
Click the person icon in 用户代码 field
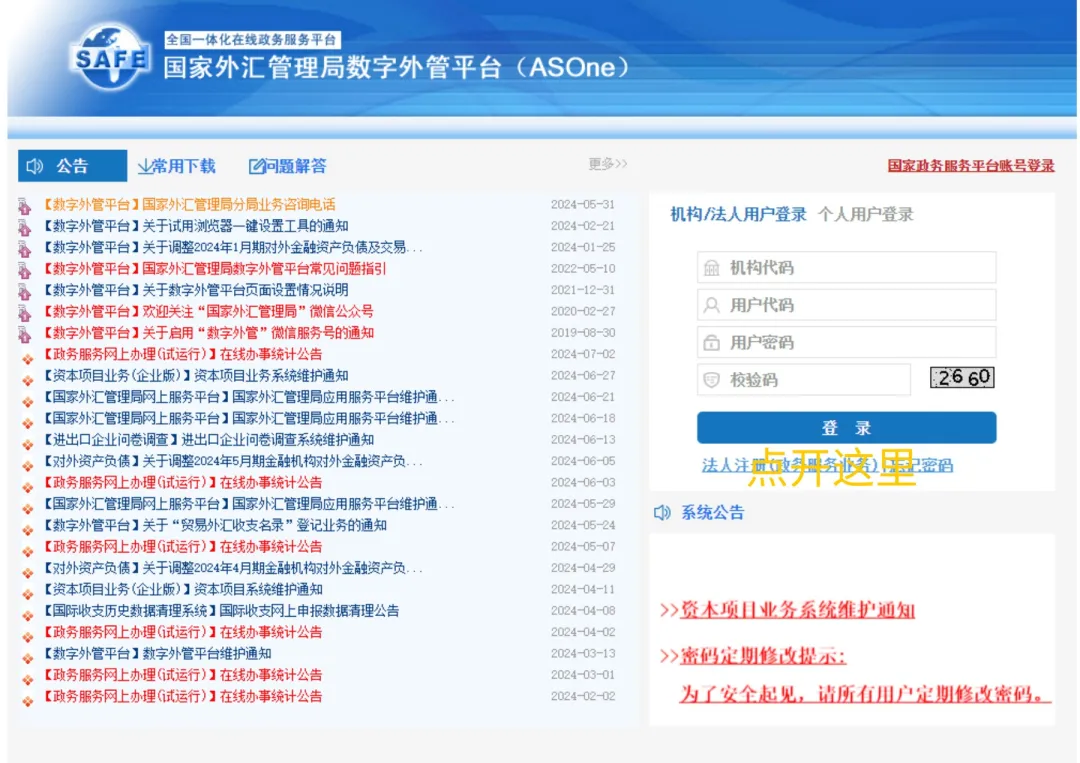712,305
